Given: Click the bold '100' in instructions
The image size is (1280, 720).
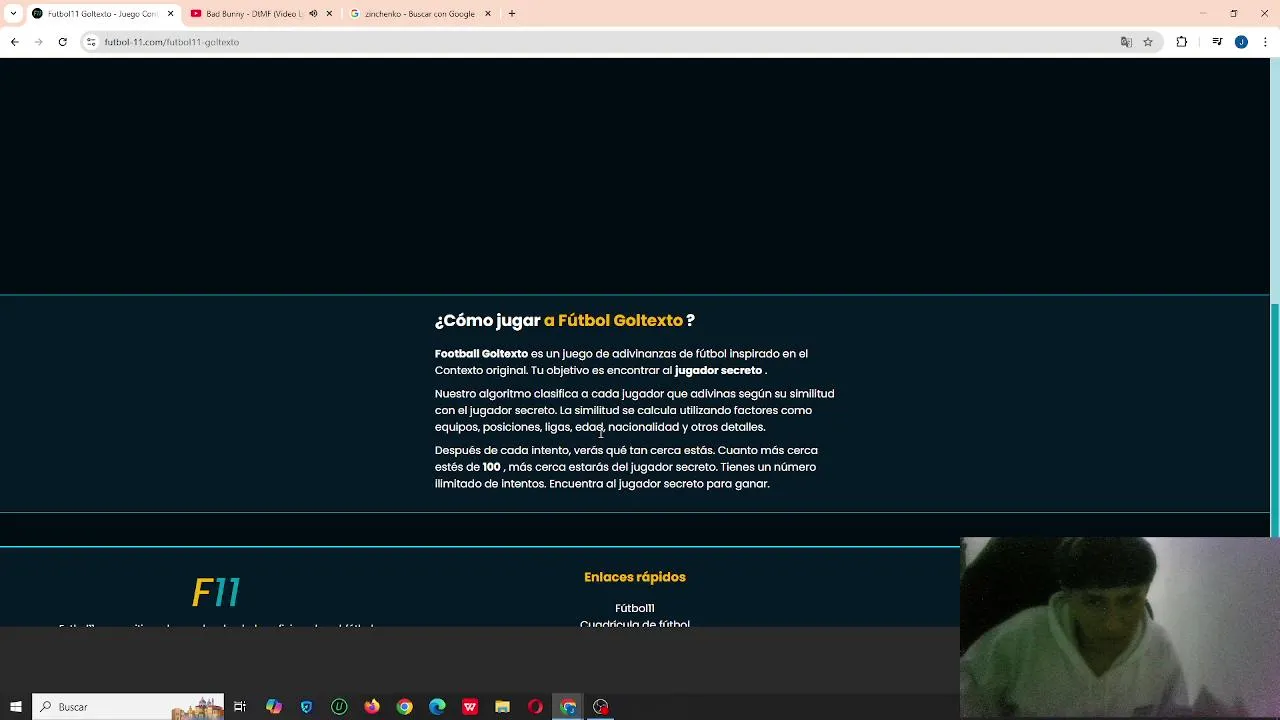Looking at the screenshot, I should coord(491,467).
